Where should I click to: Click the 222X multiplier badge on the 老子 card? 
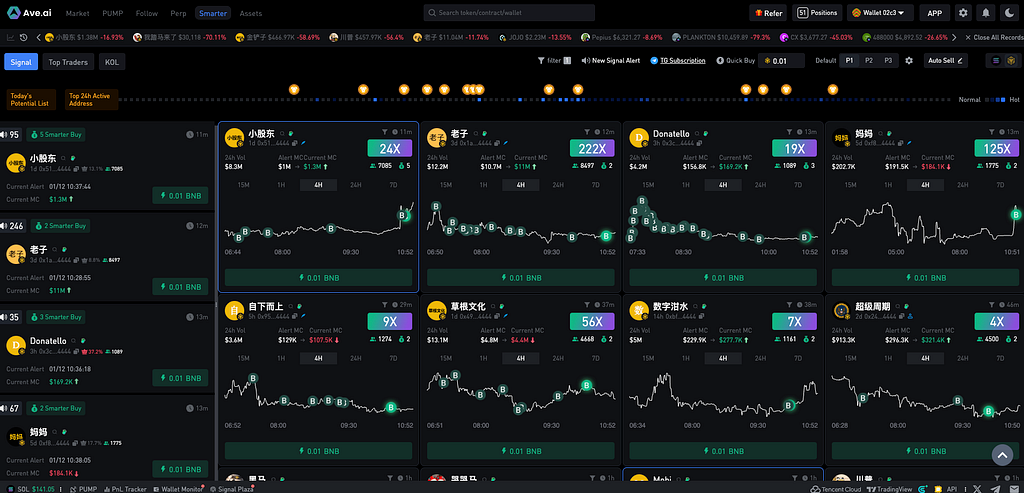coord(592,148)
